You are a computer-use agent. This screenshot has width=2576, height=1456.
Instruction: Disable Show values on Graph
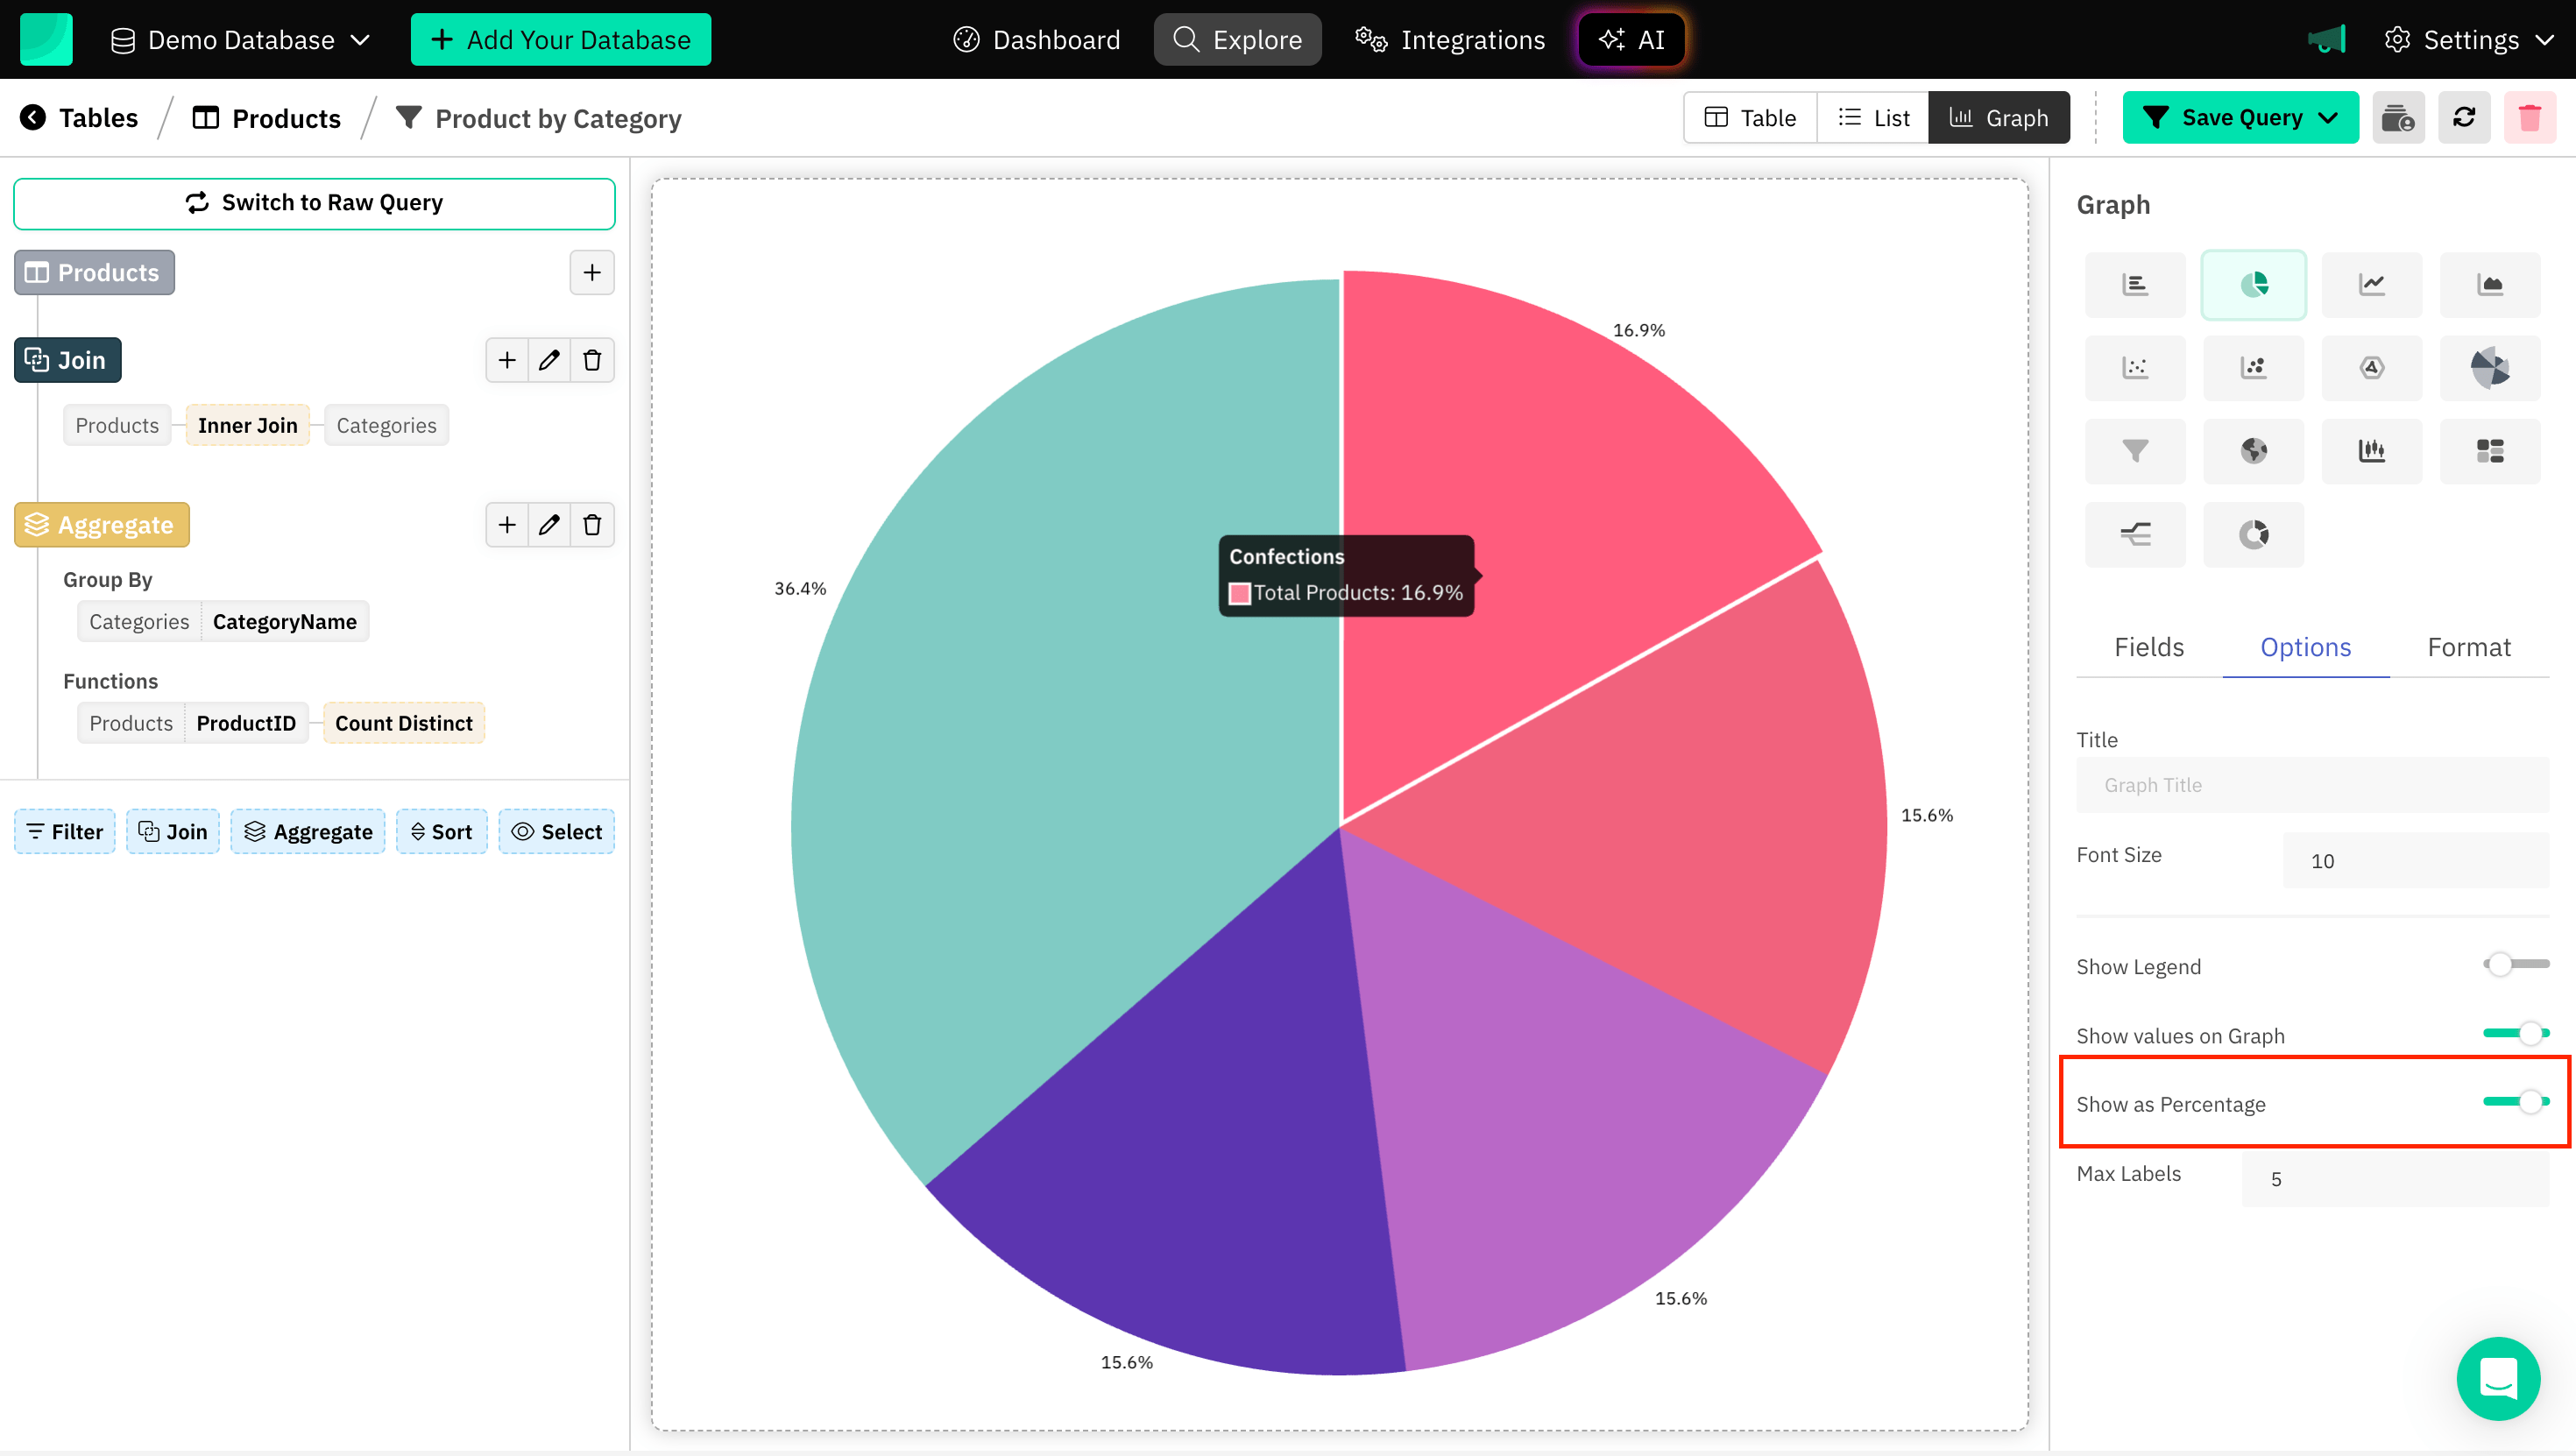(x=2515, y=1034)
